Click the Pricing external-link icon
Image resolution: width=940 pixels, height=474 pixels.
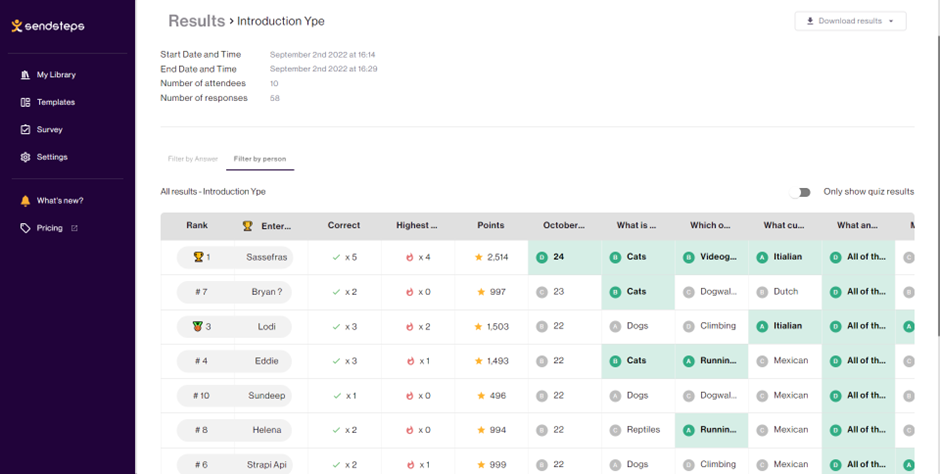(x=74, y=228)
